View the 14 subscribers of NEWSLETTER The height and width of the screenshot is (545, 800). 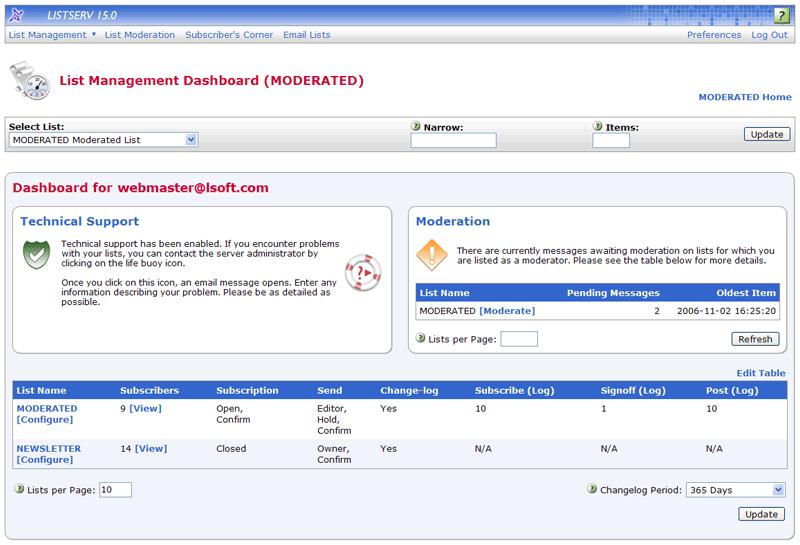(x=151, y=449)
